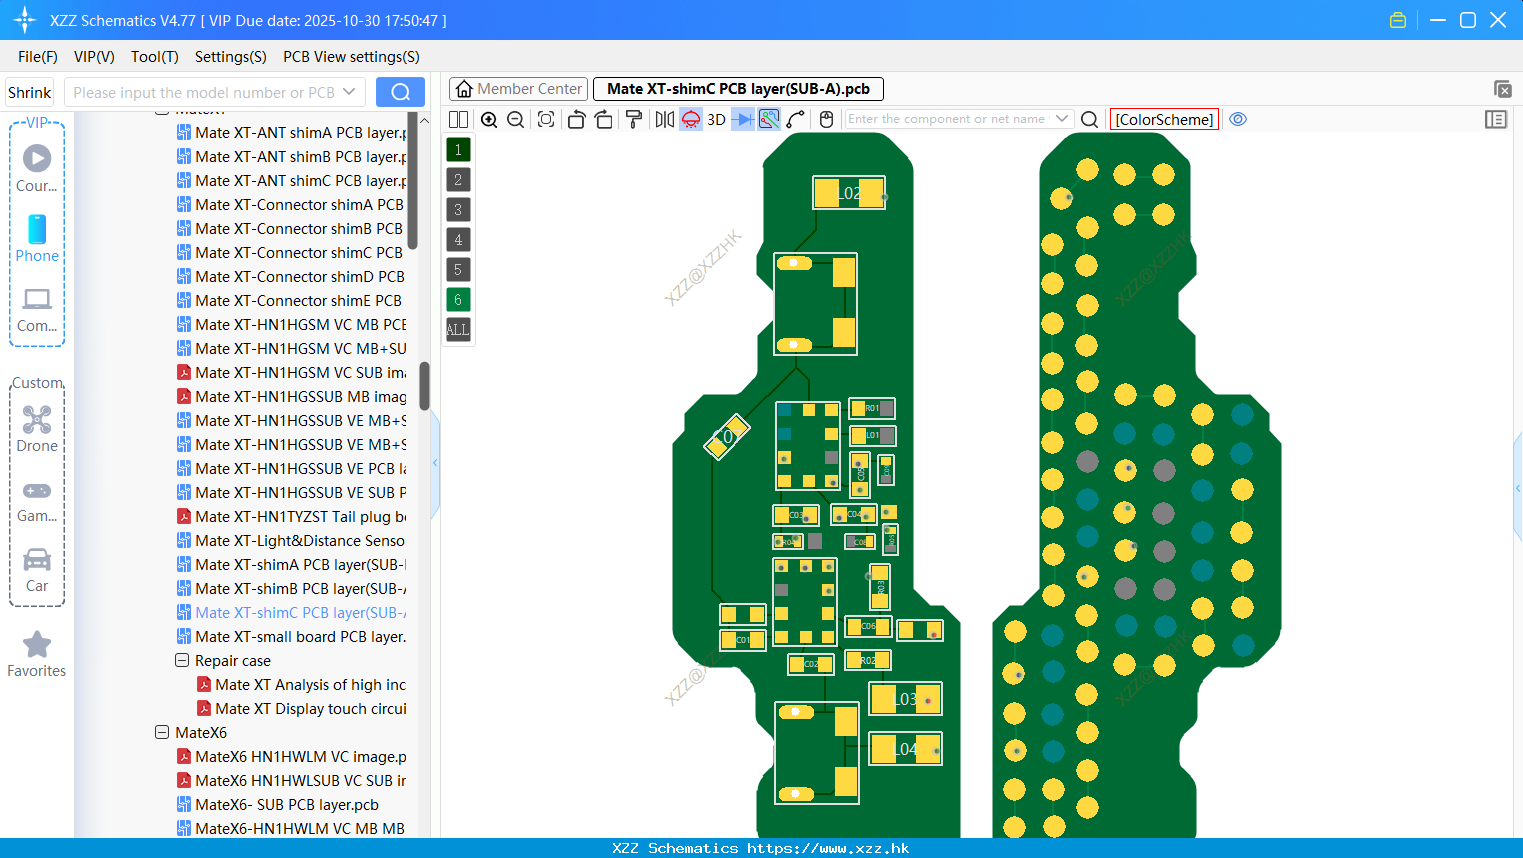Select the Computer category icon
1523x858 pixels.
(37, 299)
